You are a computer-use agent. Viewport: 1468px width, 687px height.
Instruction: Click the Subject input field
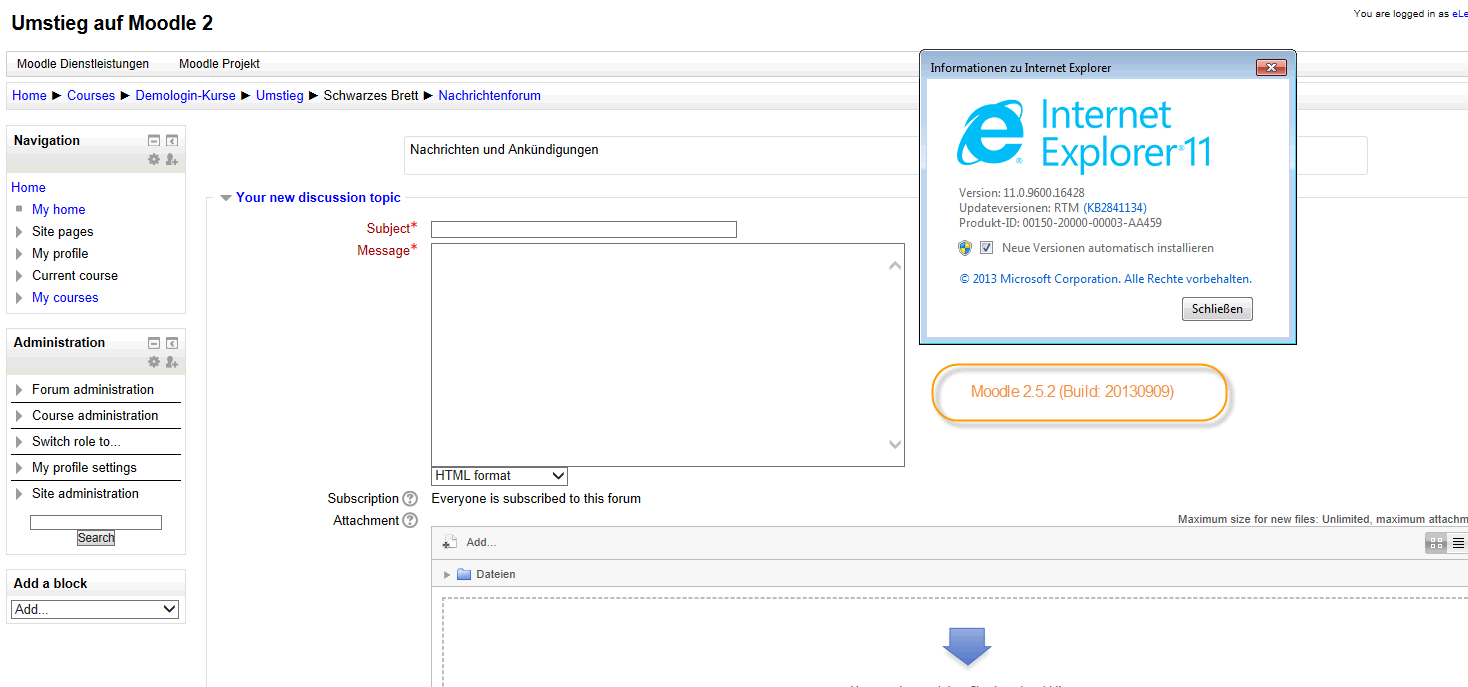pyautogui.click(x=584, y=230)
